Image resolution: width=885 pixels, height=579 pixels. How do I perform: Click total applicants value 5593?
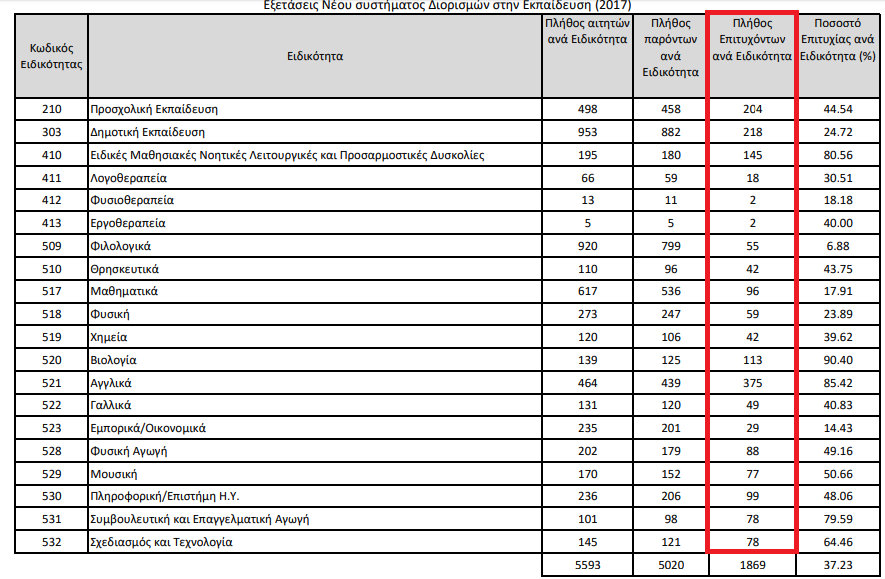tap(588, 565)
